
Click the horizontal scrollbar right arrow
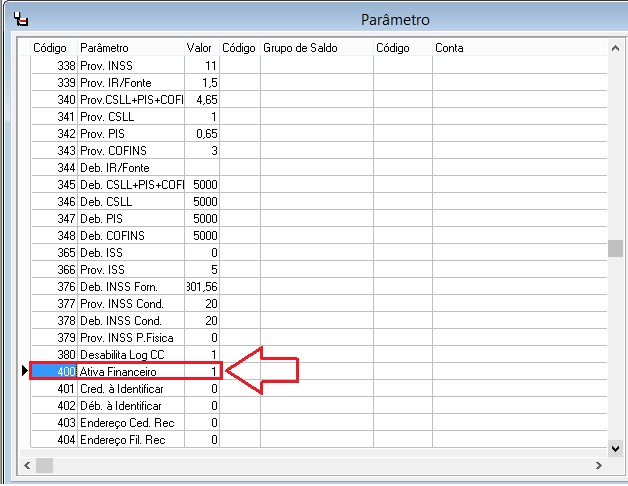coord(600,466)
